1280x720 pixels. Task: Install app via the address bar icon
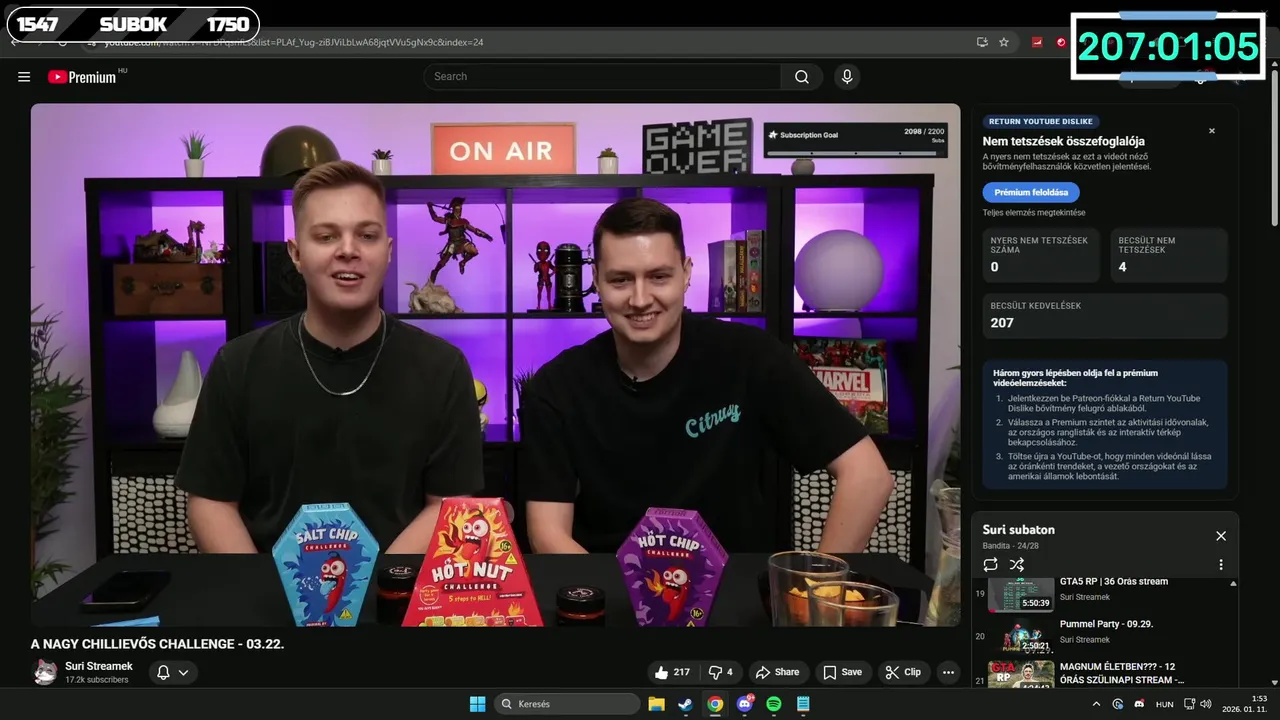coord(982,42)
